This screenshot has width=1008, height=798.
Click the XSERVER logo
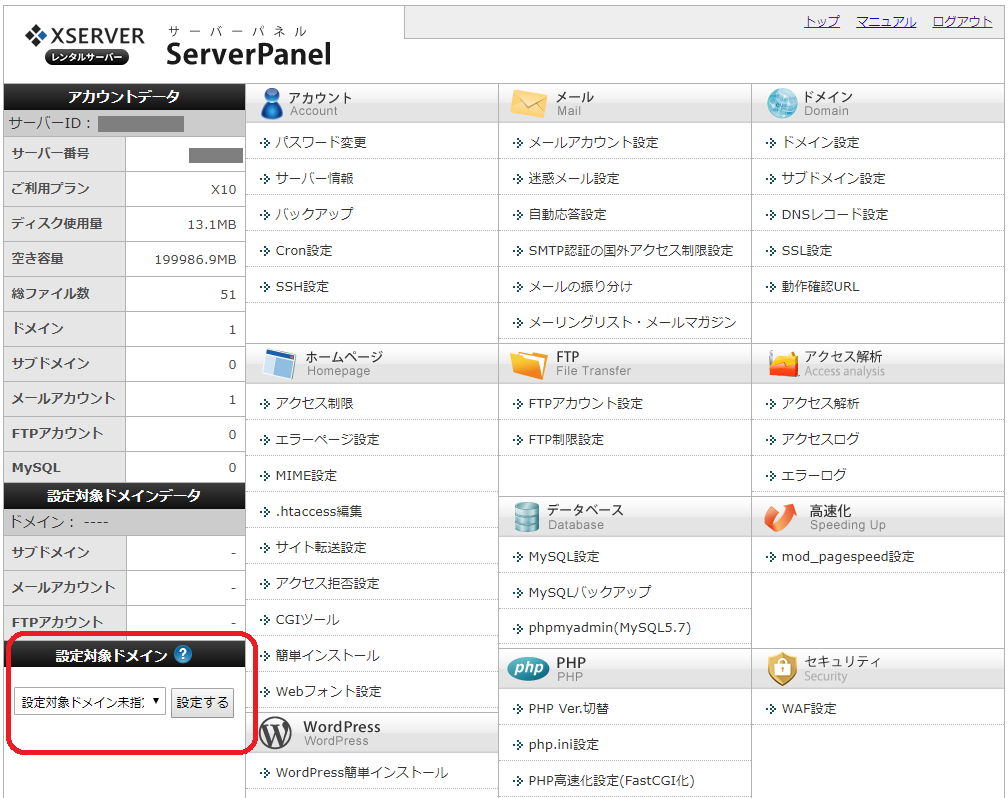[x=84, y=44]
